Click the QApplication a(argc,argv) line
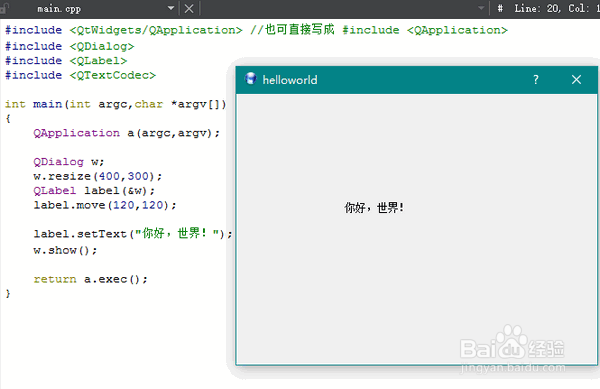This screenshot has width=600, height=389. tap(127, 133)
